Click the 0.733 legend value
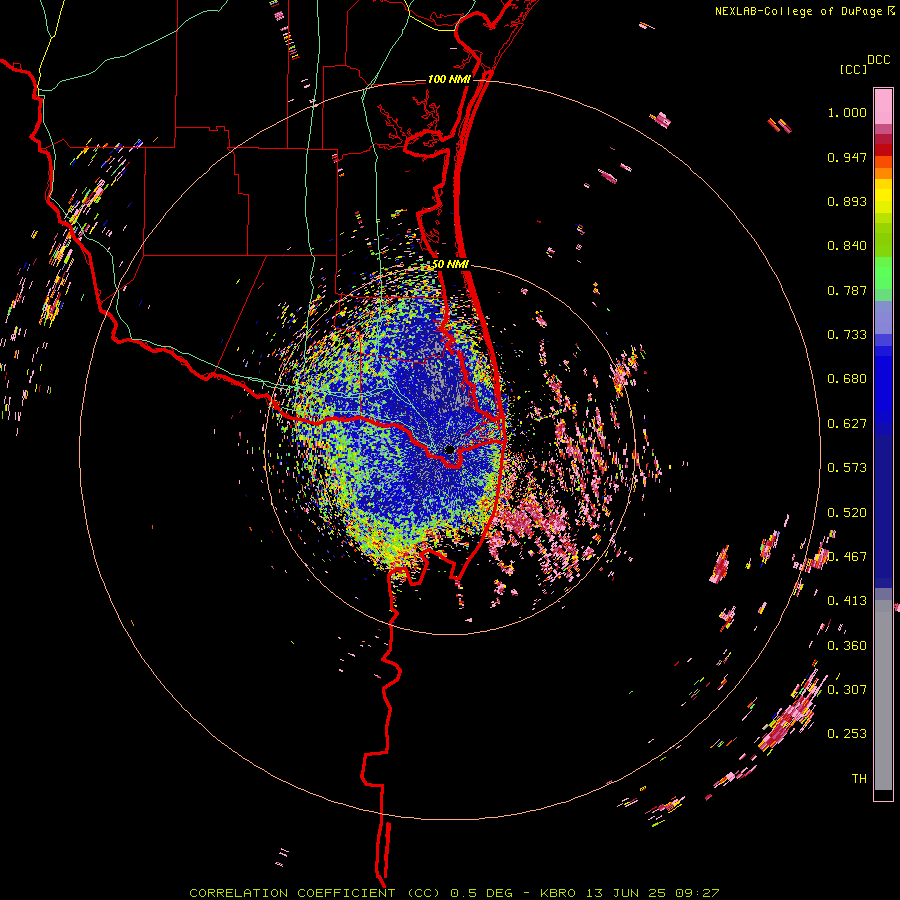This screenshot has height=900, width=900. click(x=847, y=335)
